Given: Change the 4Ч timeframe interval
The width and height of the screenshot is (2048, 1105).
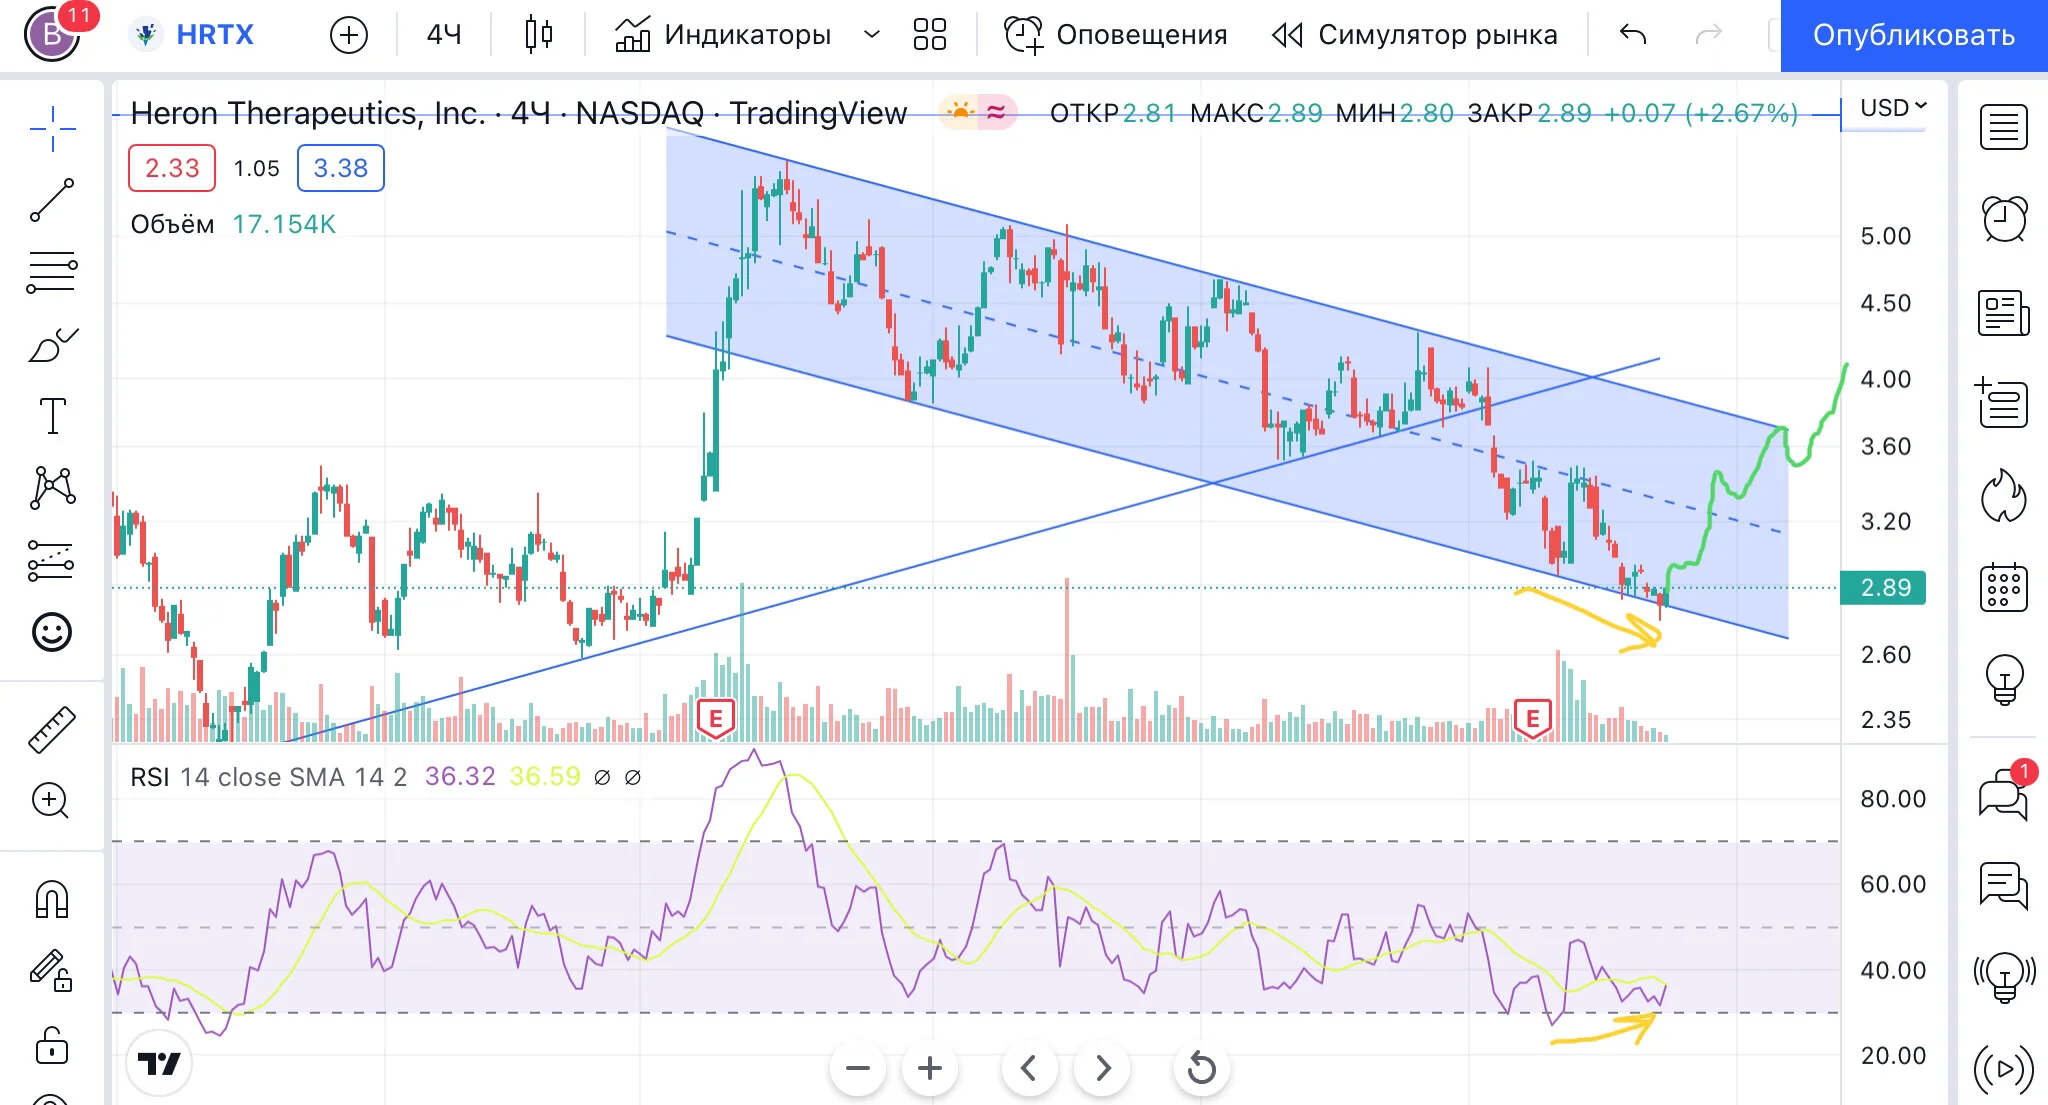Looking at the screenshot, I should (x=444, y=35).
